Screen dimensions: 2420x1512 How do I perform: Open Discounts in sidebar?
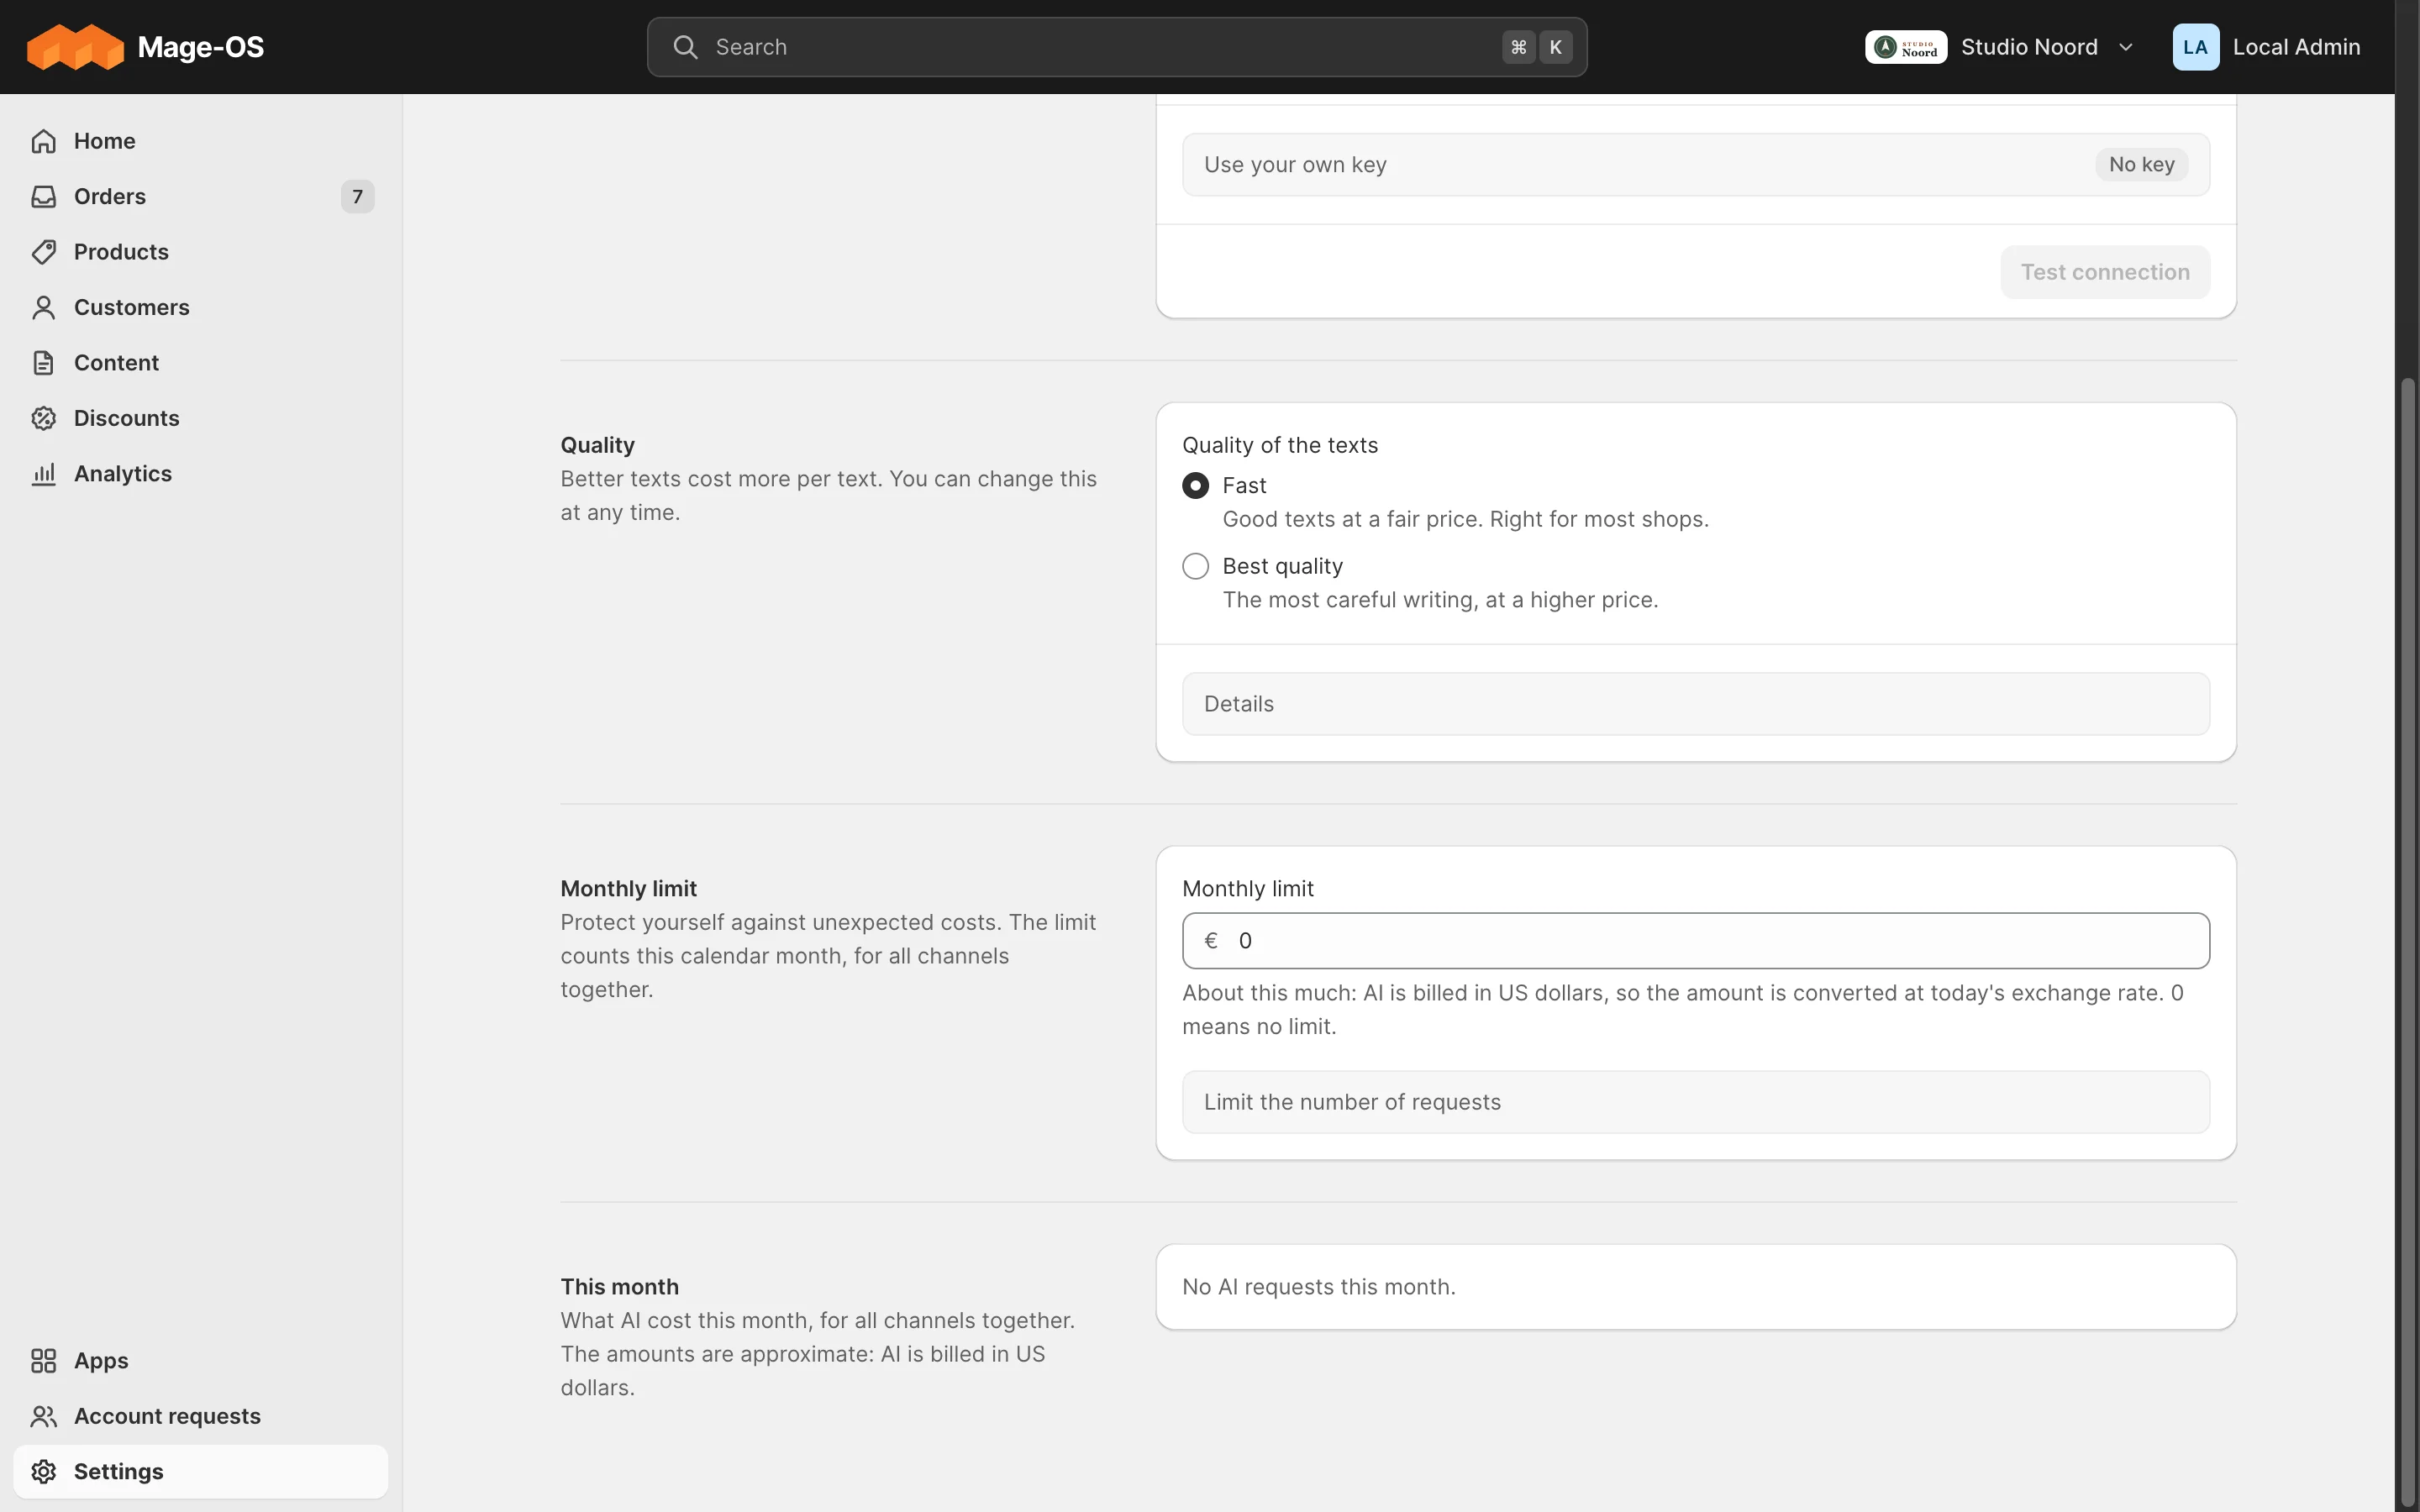(200, 418)
